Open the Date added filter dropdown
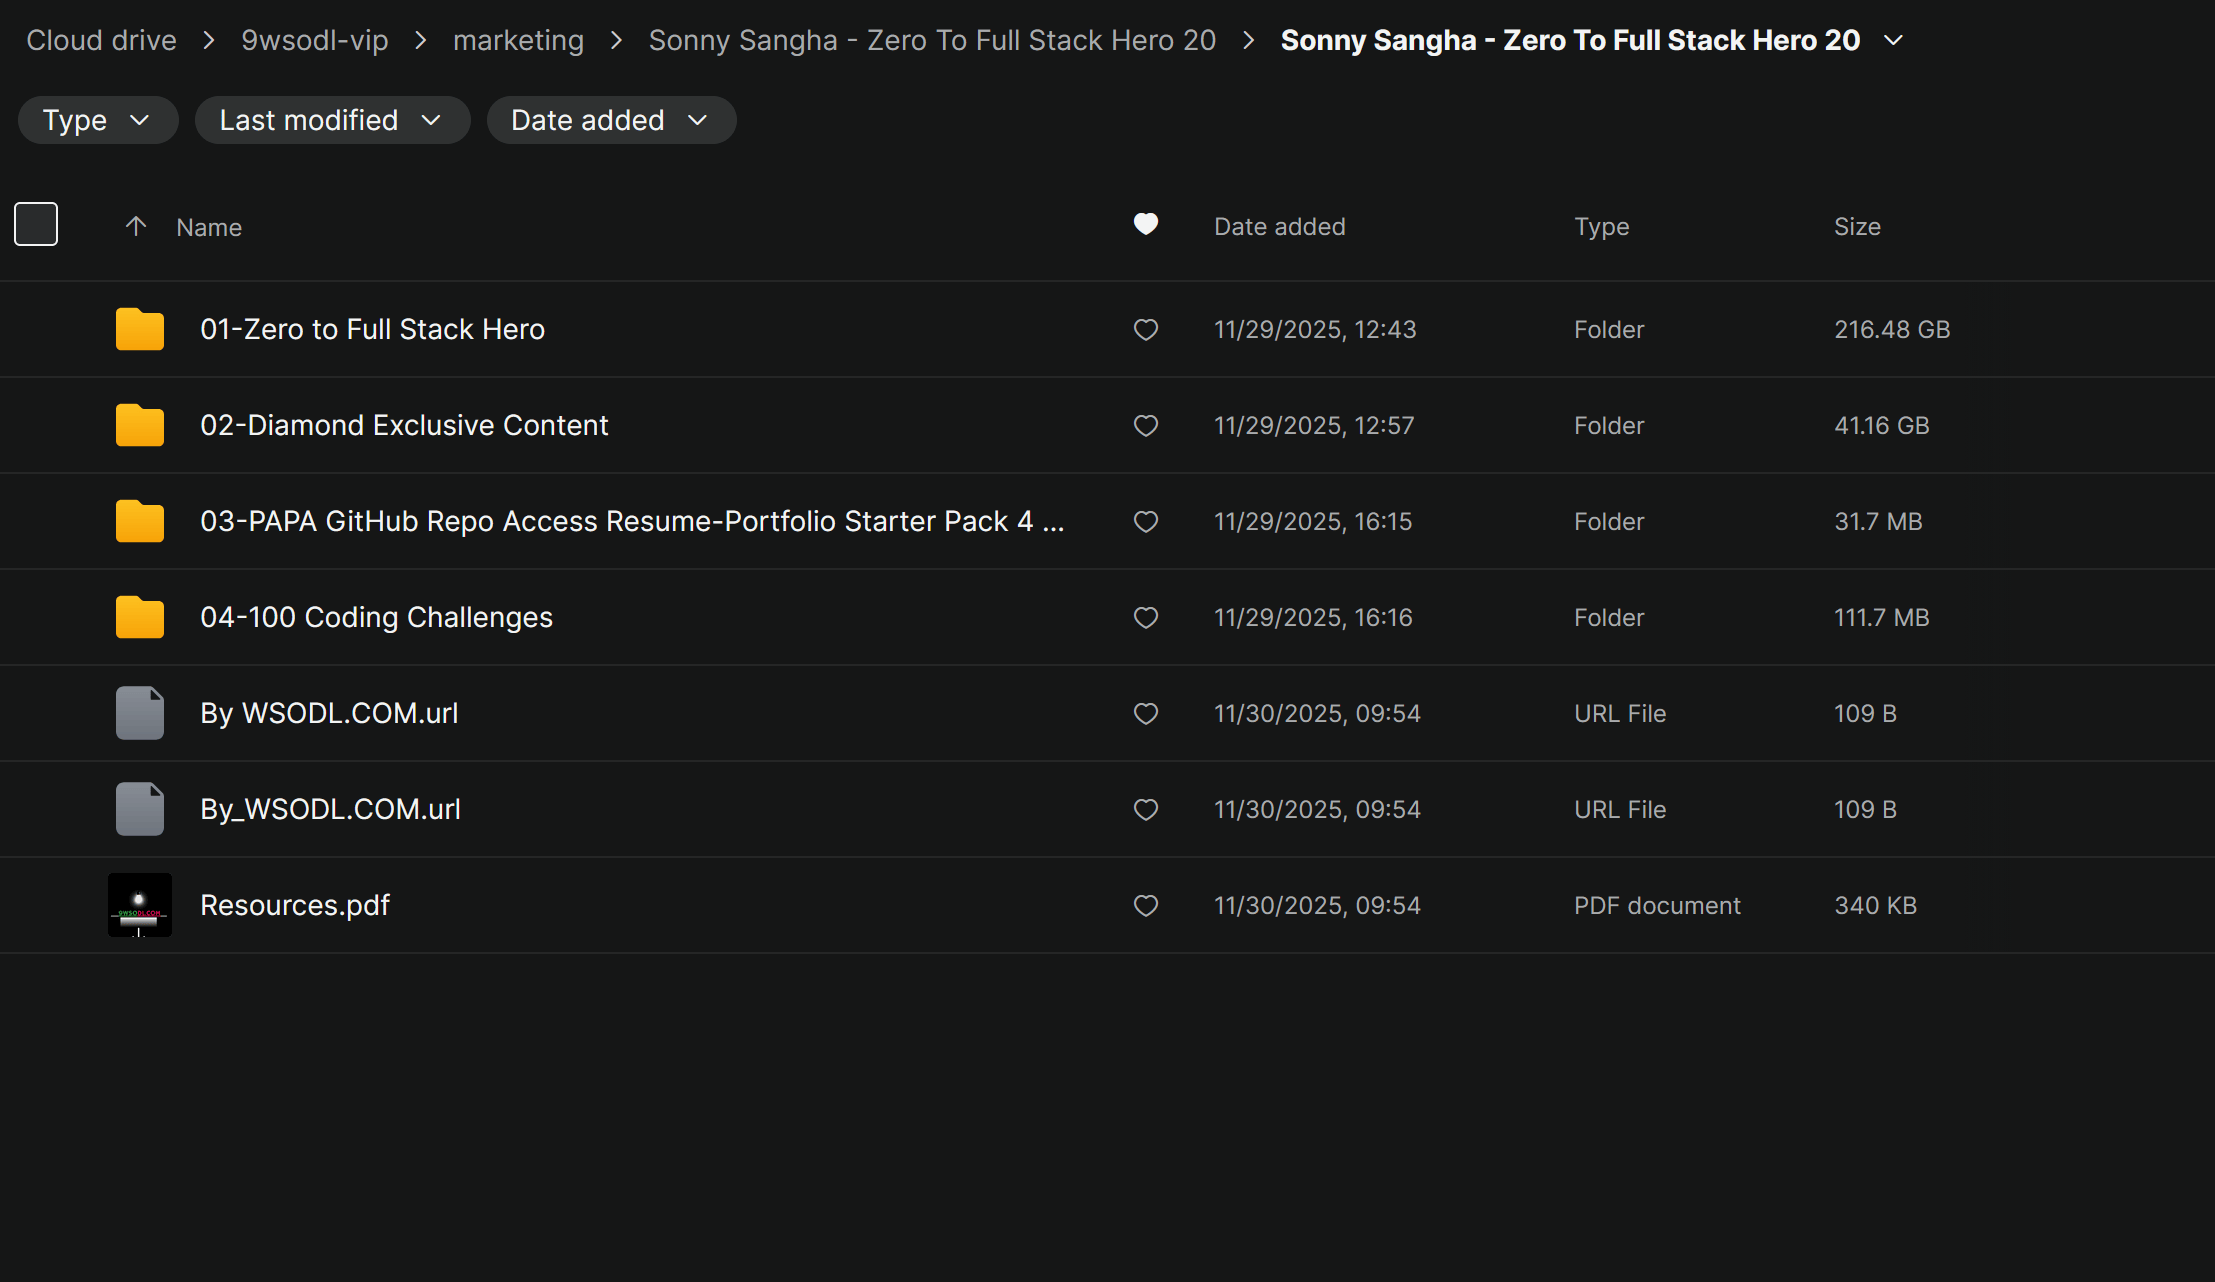2215x1282 pixels. click(x=610, y=120)
